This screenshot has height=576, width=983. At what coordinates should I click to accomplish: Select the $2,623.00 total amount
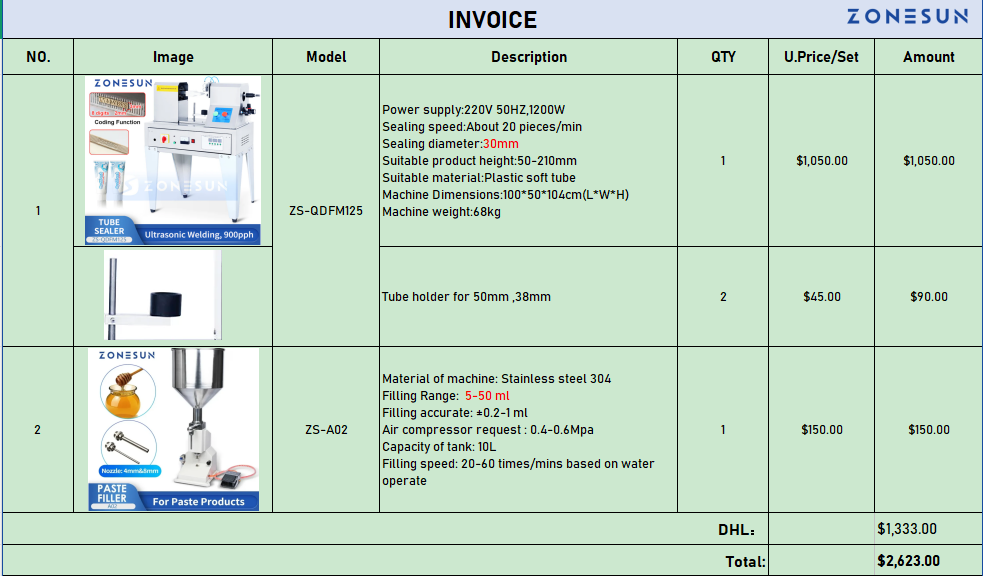[928, 561]
